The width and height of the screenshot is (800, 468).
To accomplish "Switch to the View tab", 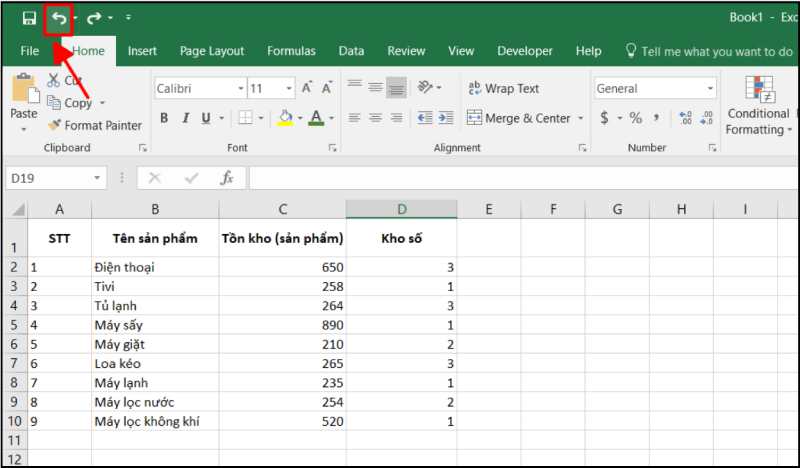I will (x=461, y=51).
